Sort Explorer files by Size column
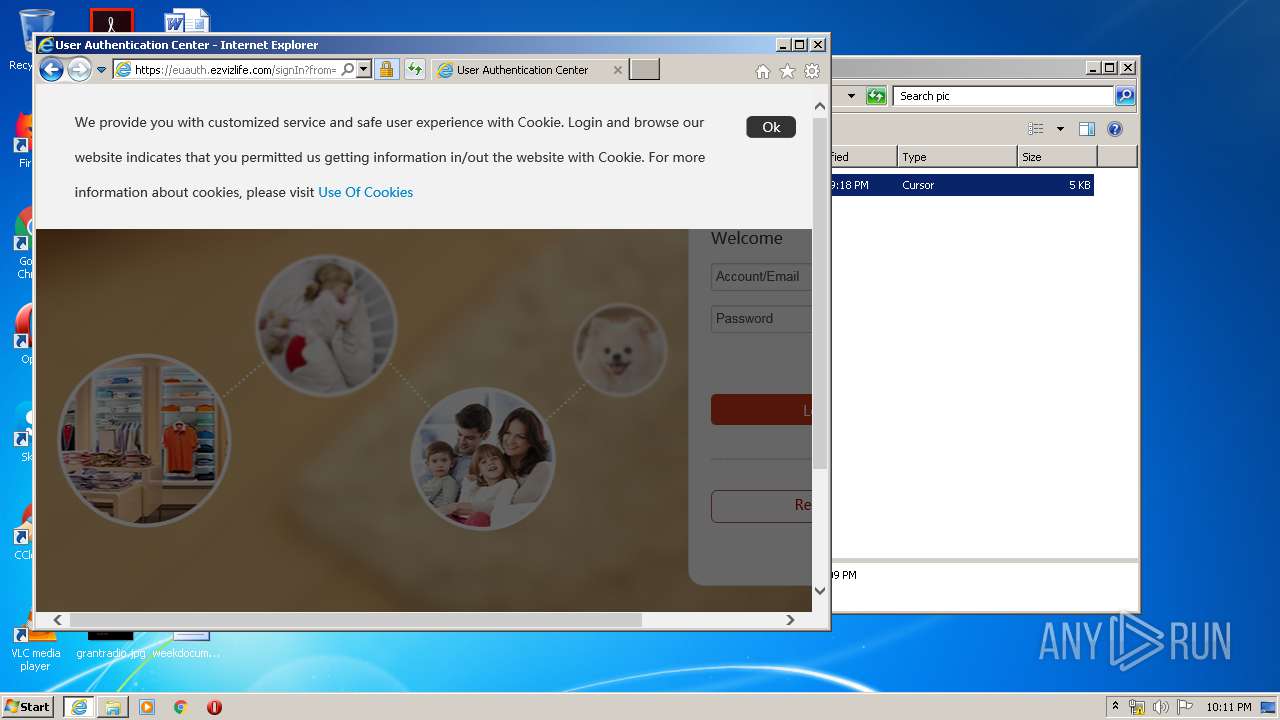This screenshot has height=720, width=1280. (x=1057, y=157)
